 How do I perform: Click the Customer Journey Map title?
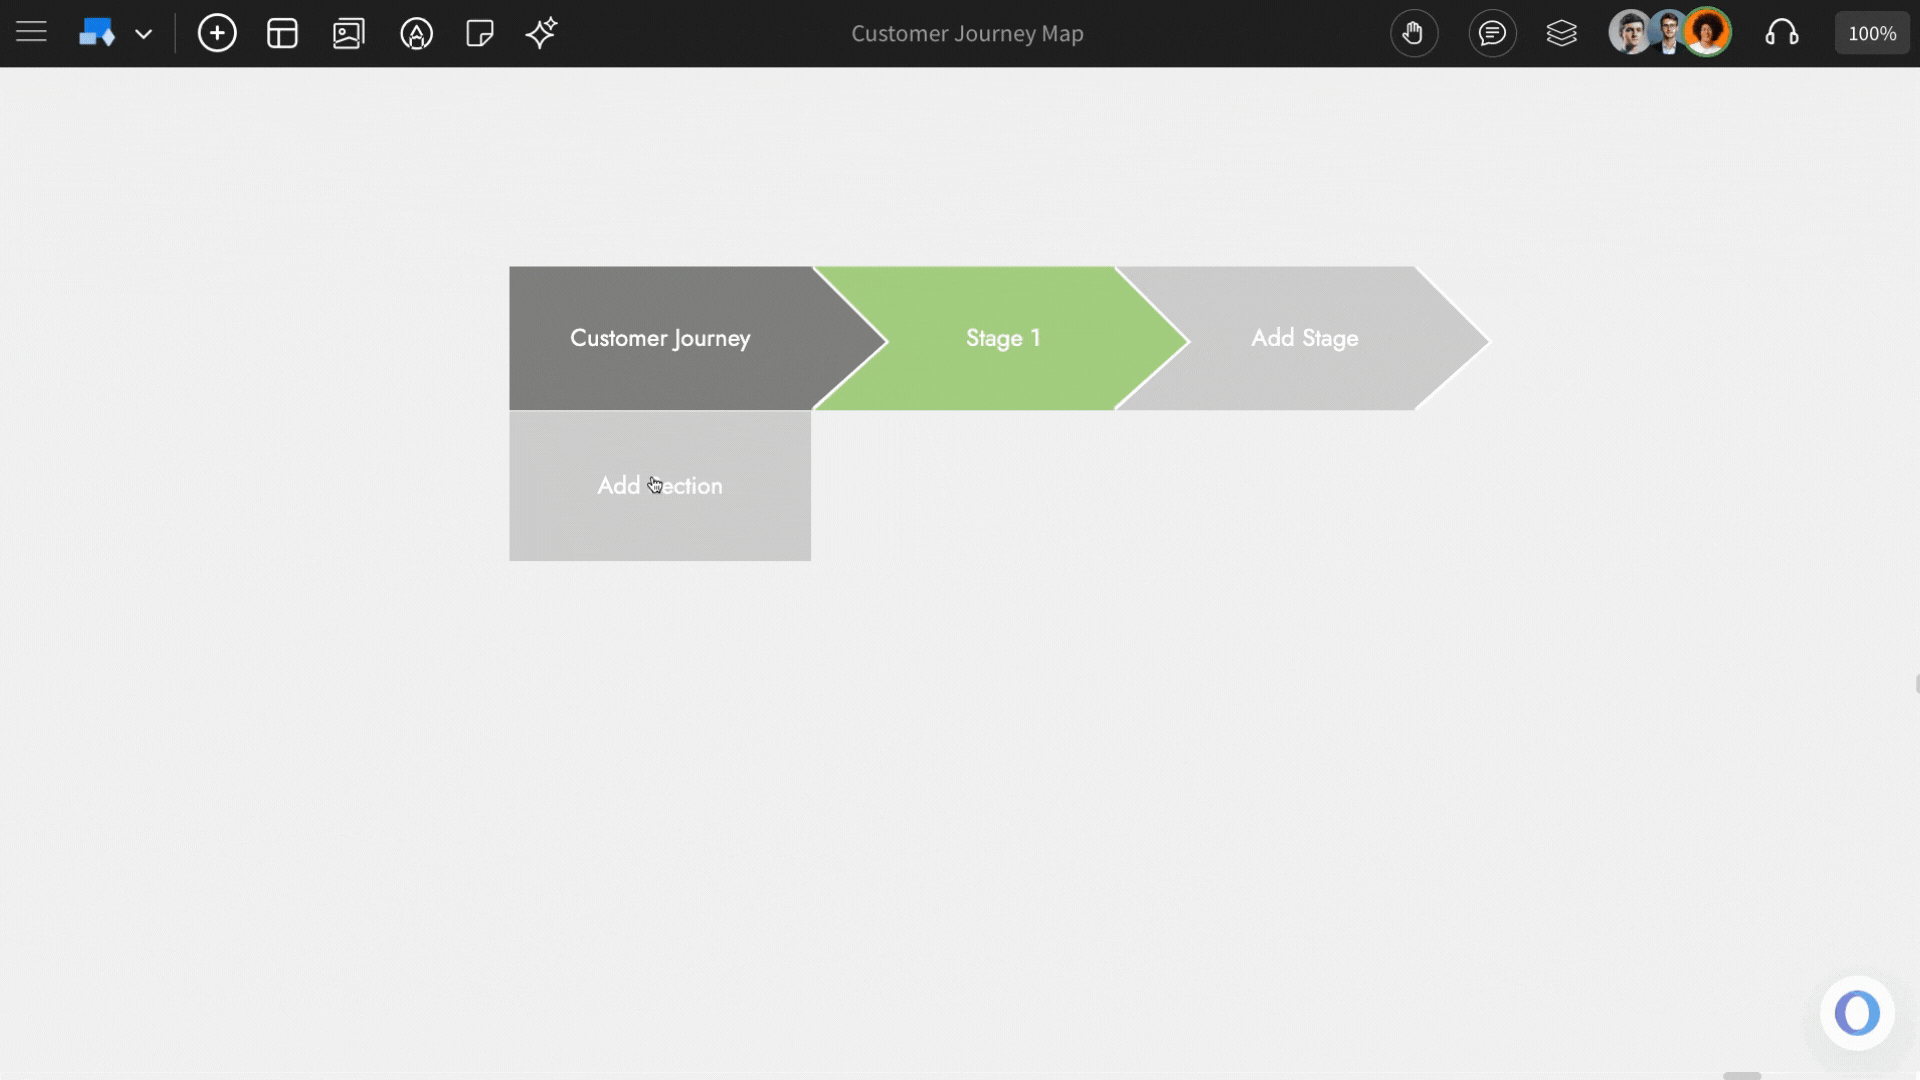[x=967, y=33]
